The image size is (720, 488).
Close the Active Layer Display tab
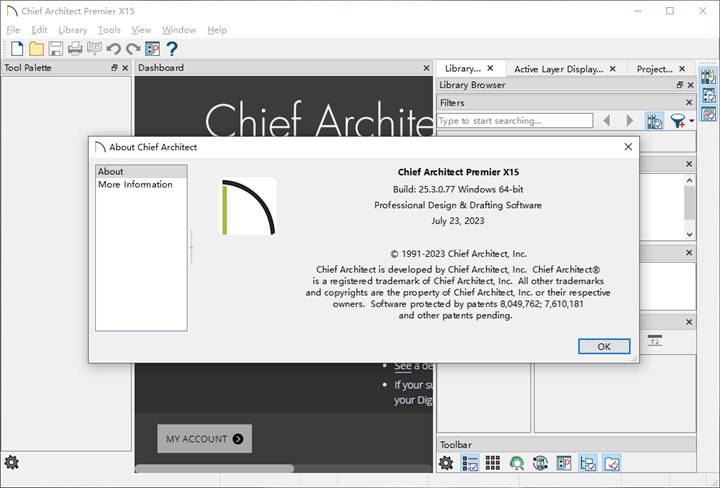pyautogui.click(x=613, y=69)
